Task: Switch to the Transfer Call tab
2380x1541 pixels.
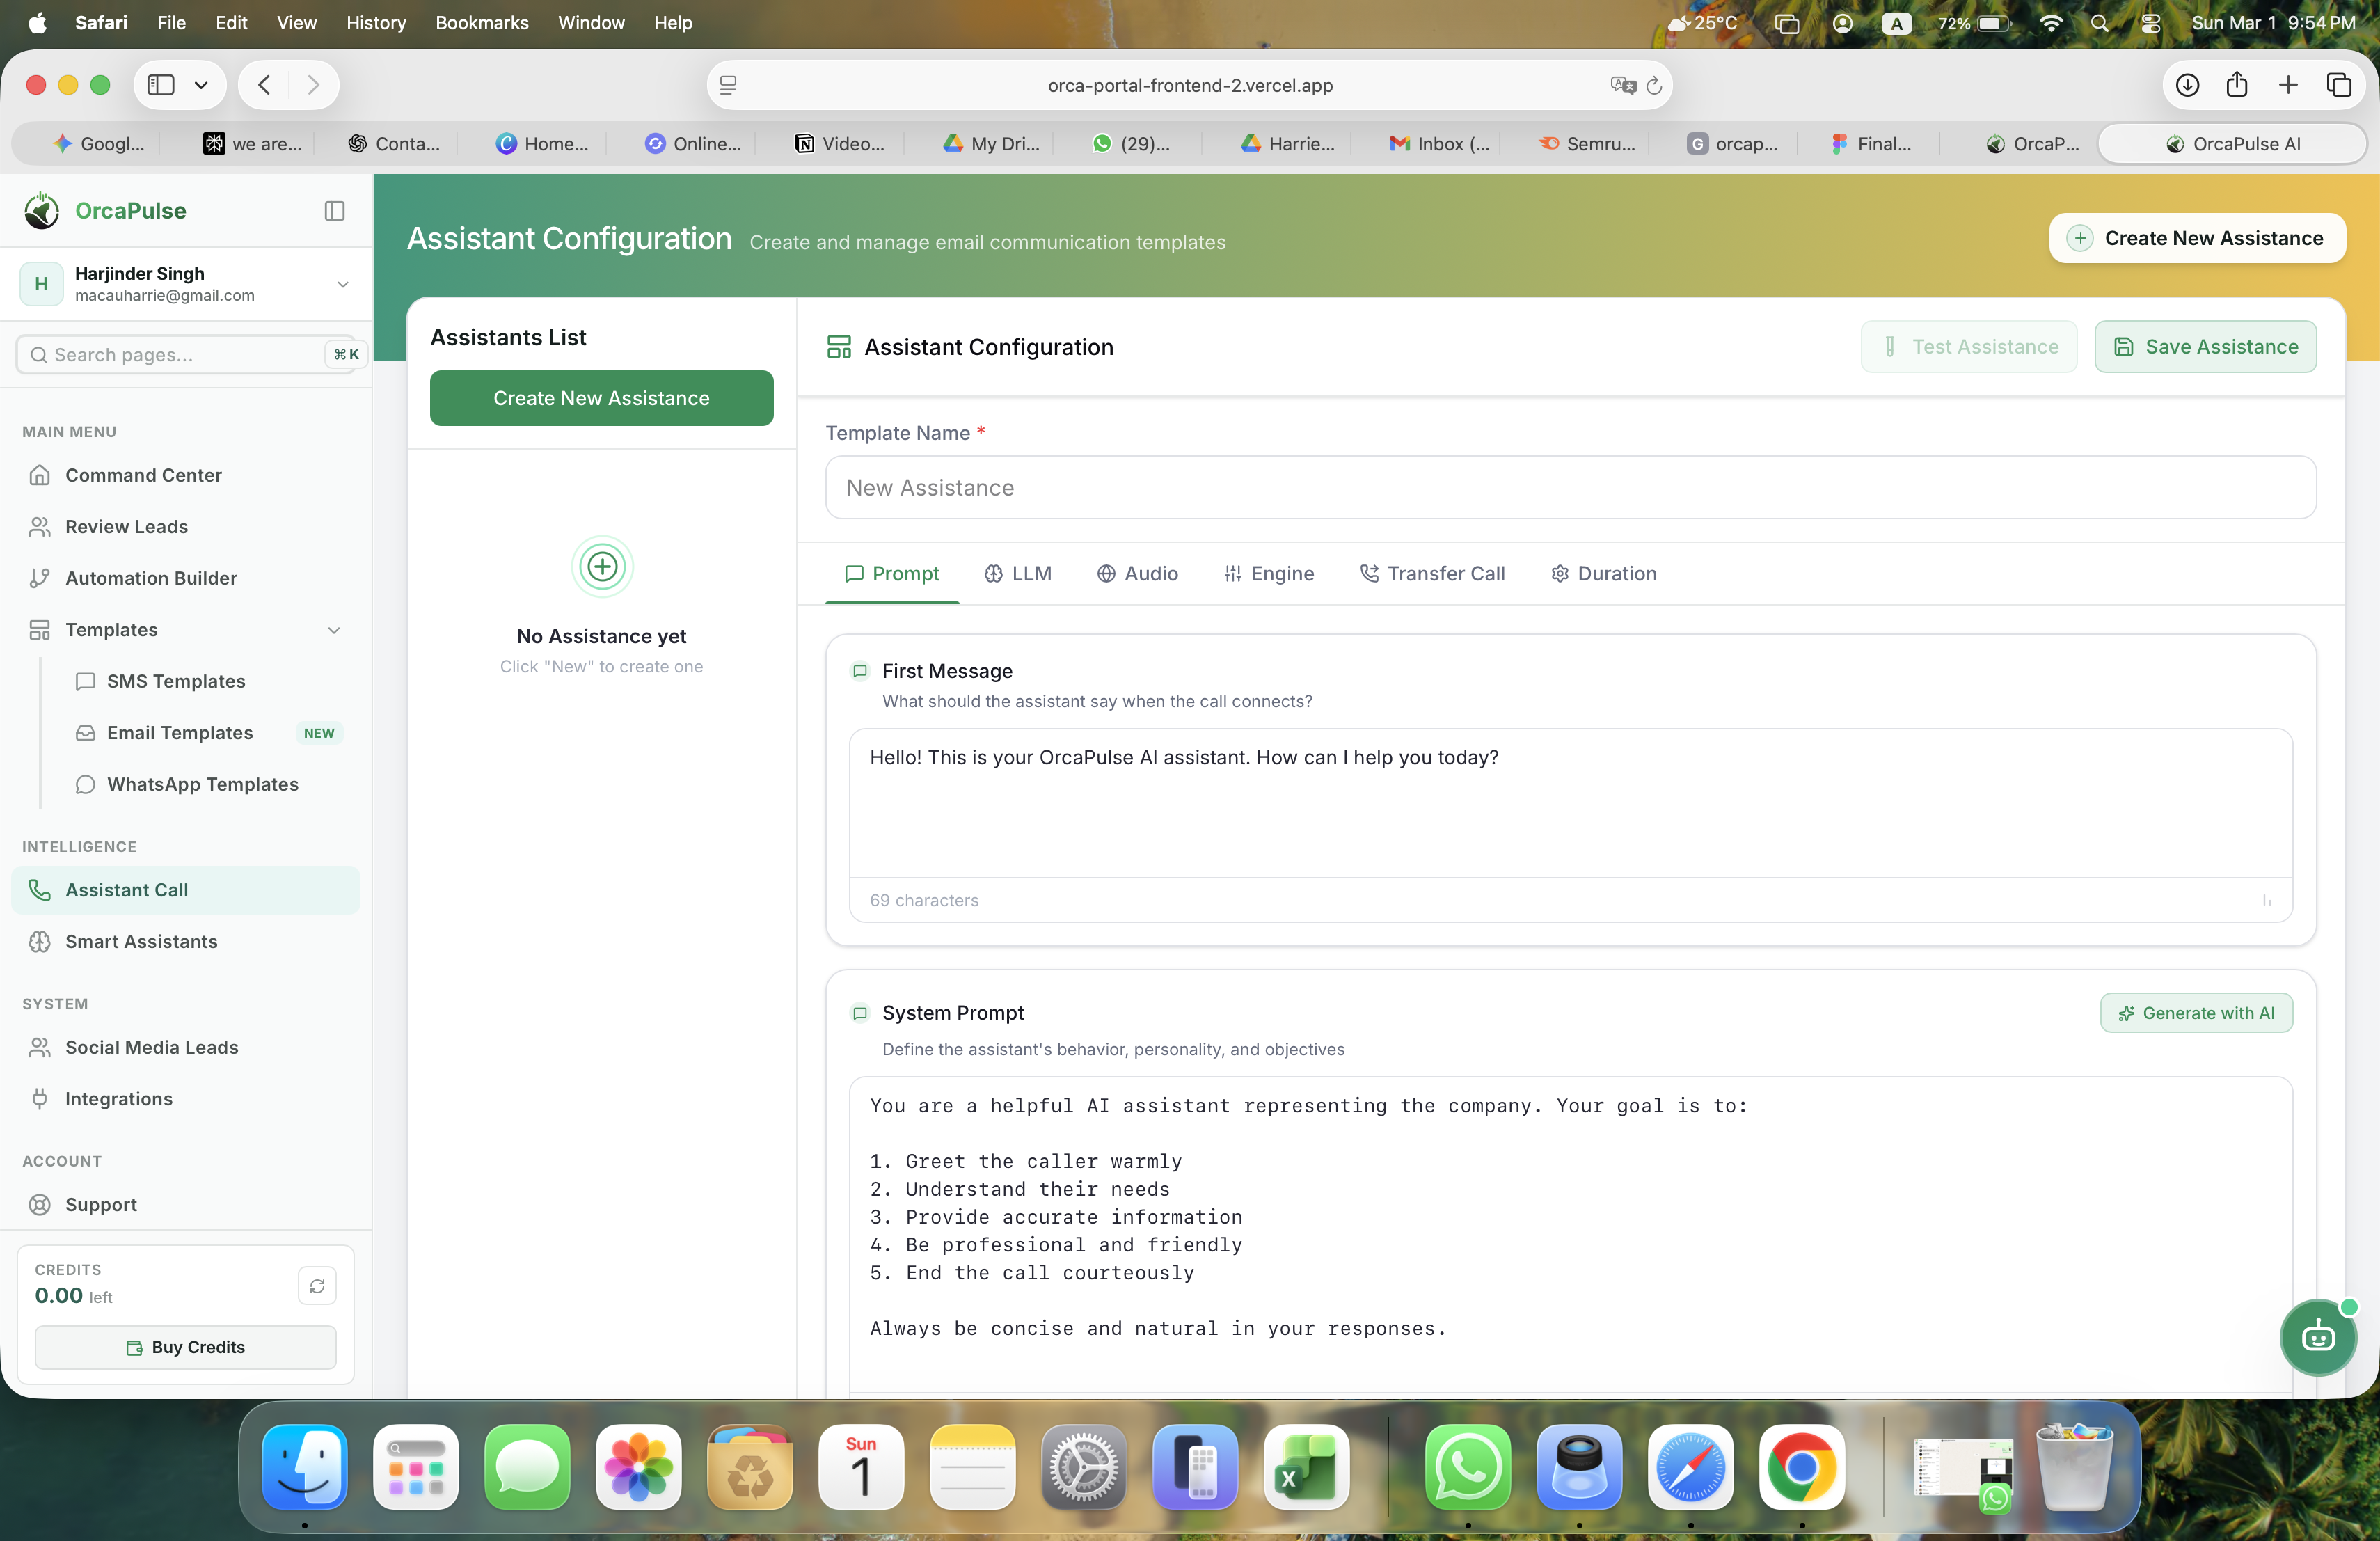Action: [1432, 574]
